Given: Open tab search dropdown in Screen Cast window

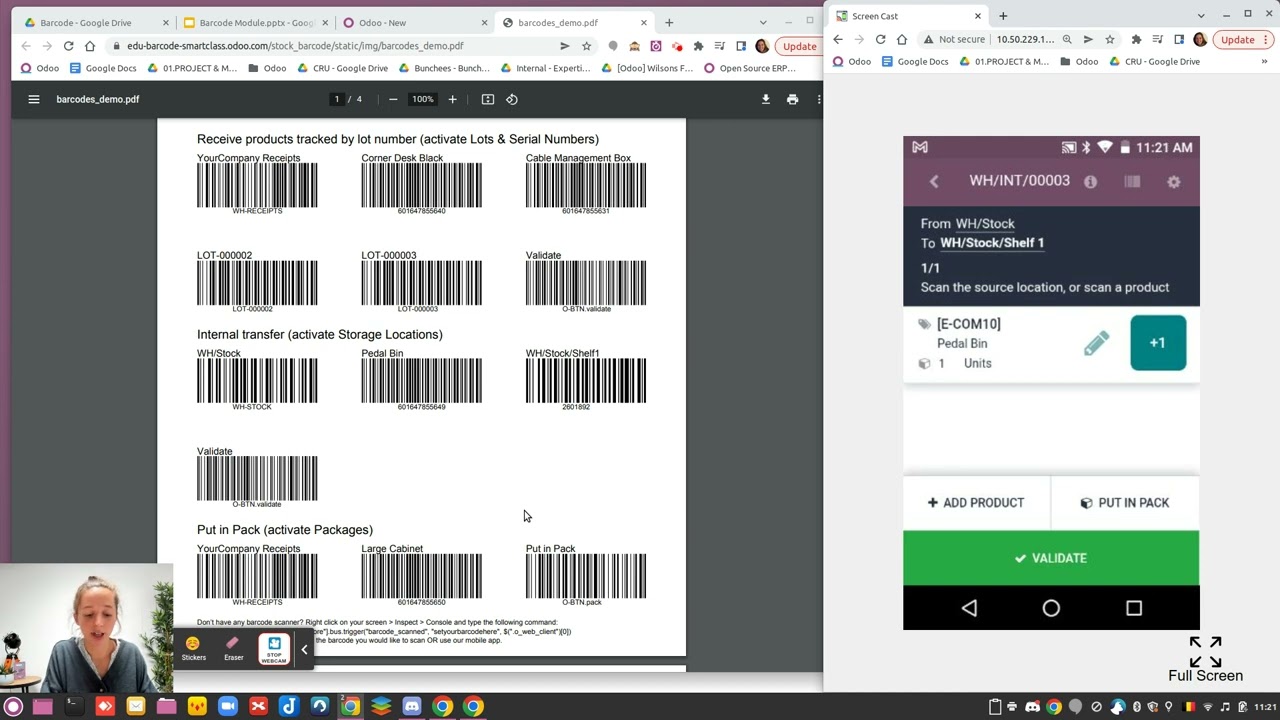Looking at the screenshot, I should [x=1200, y=15].
